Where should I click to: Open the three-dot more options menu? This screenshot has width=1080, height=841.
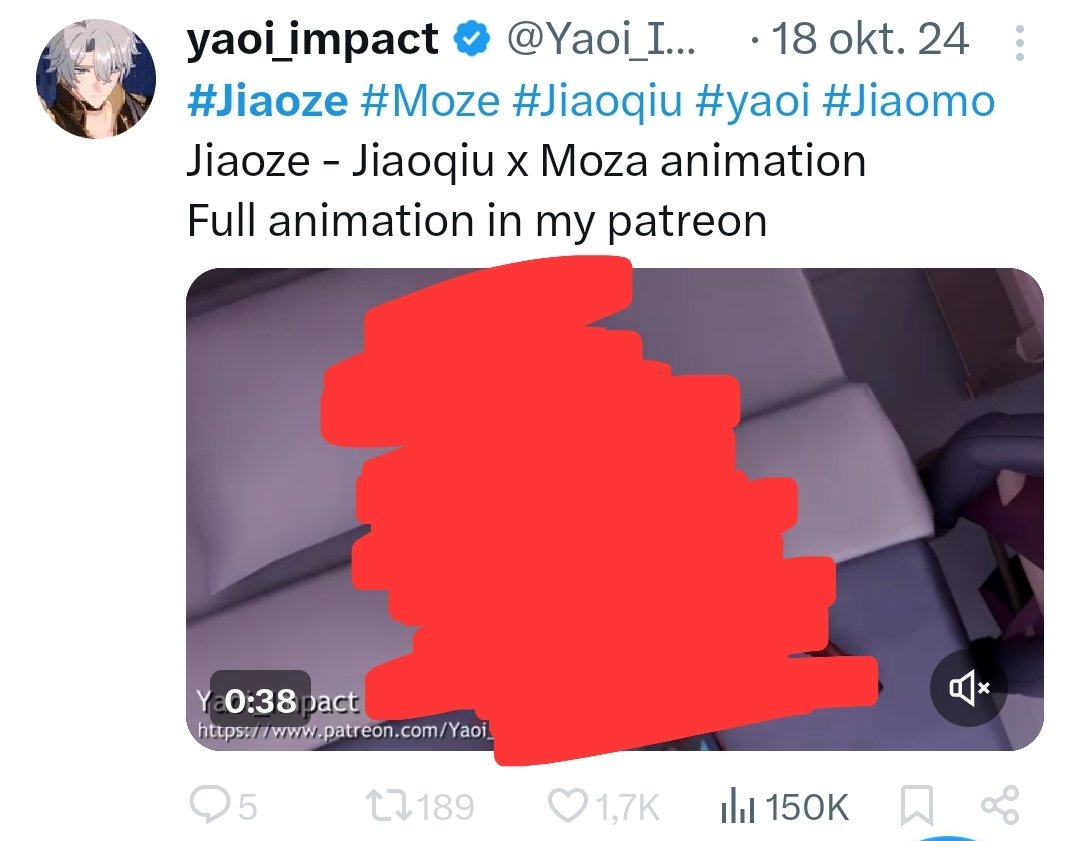pos(1019,43)
